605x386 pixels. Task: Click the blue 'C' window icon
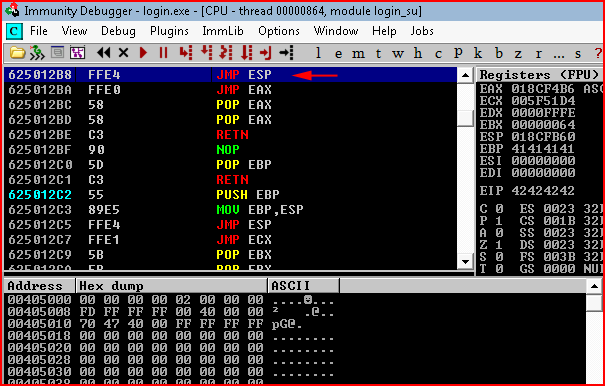click(x=14, y=31)
